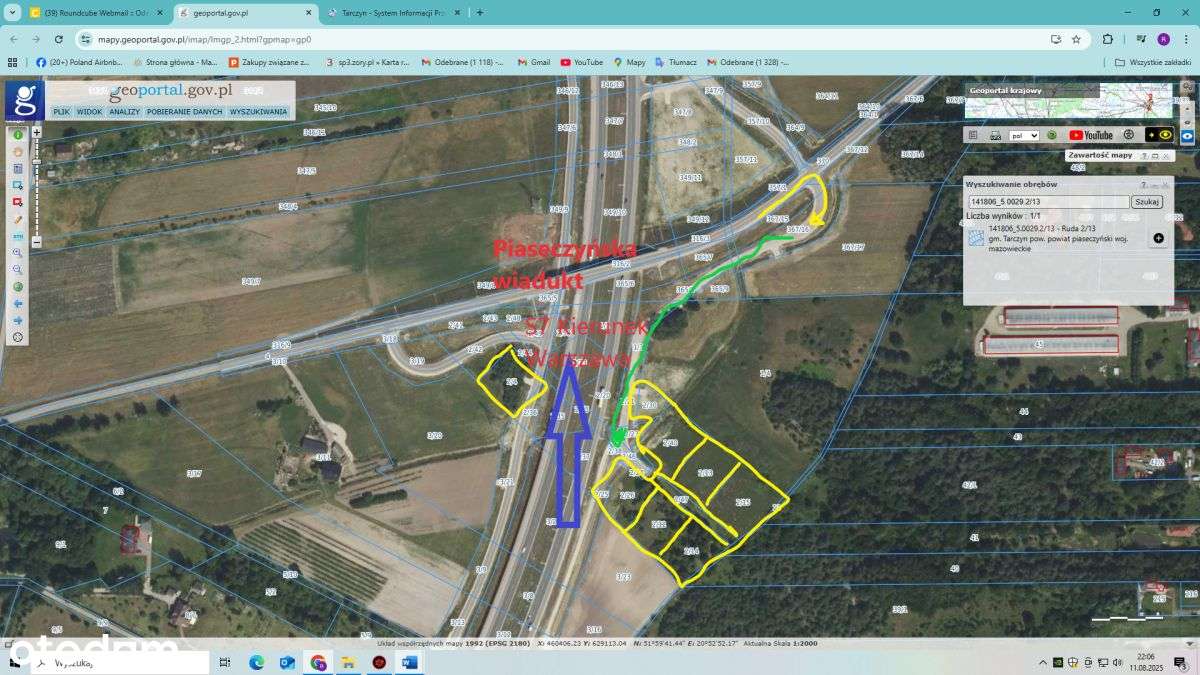Open File Explorer from the taskbar
Viewport: 1200px width, 675px height.
[x=348, y=662]
